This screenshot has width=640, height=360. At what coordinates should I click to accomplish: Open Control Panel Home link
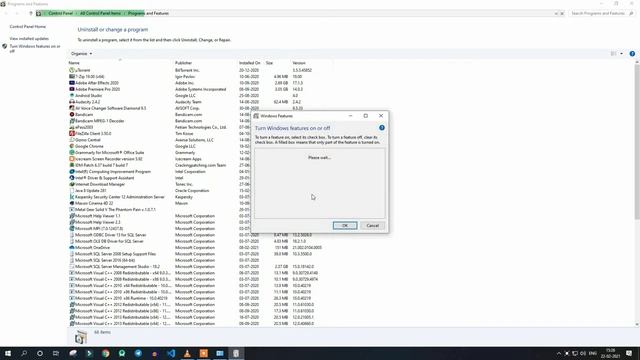pyautogui.click(x=28, y=27)
